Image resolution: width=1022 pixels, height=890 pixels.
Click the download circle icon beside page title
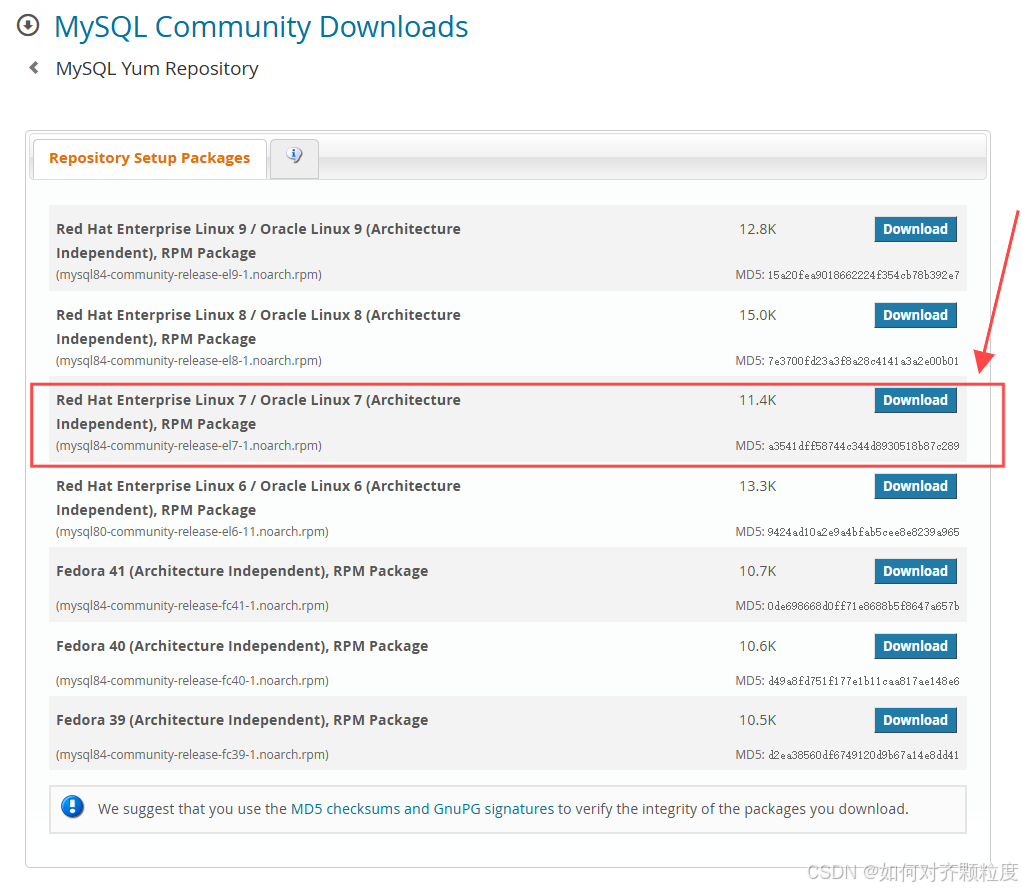pyautogui.click(x=28, y=26)
